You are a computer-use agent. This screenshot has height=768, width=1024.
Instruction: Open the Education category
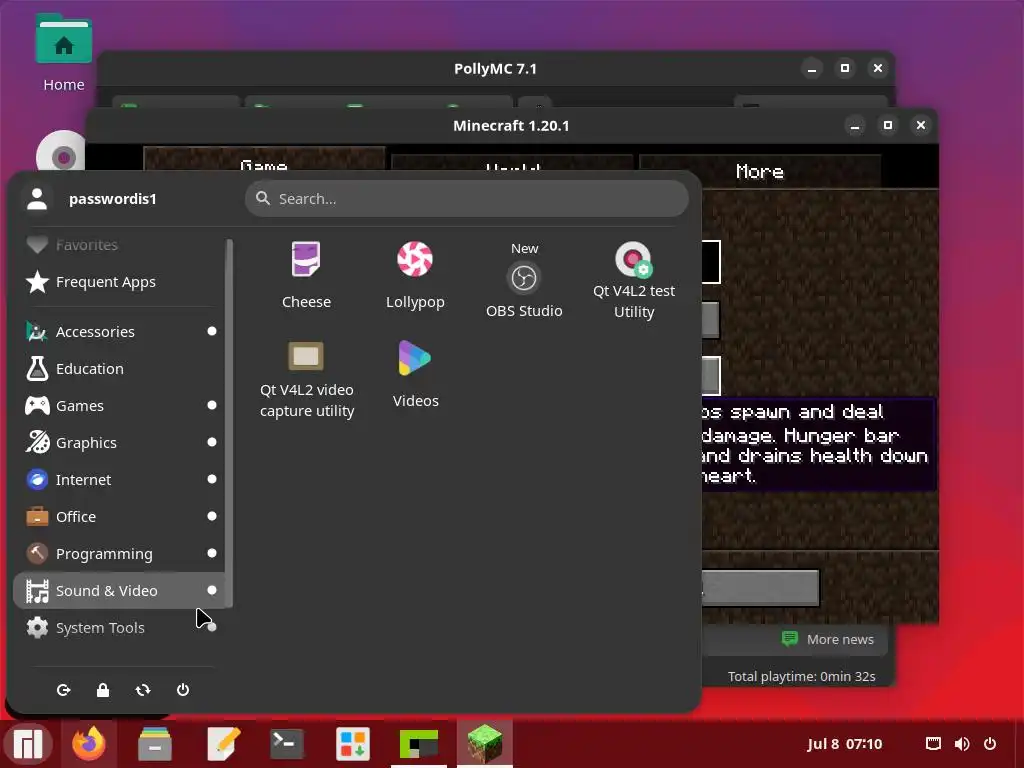(x=120, y=369)
